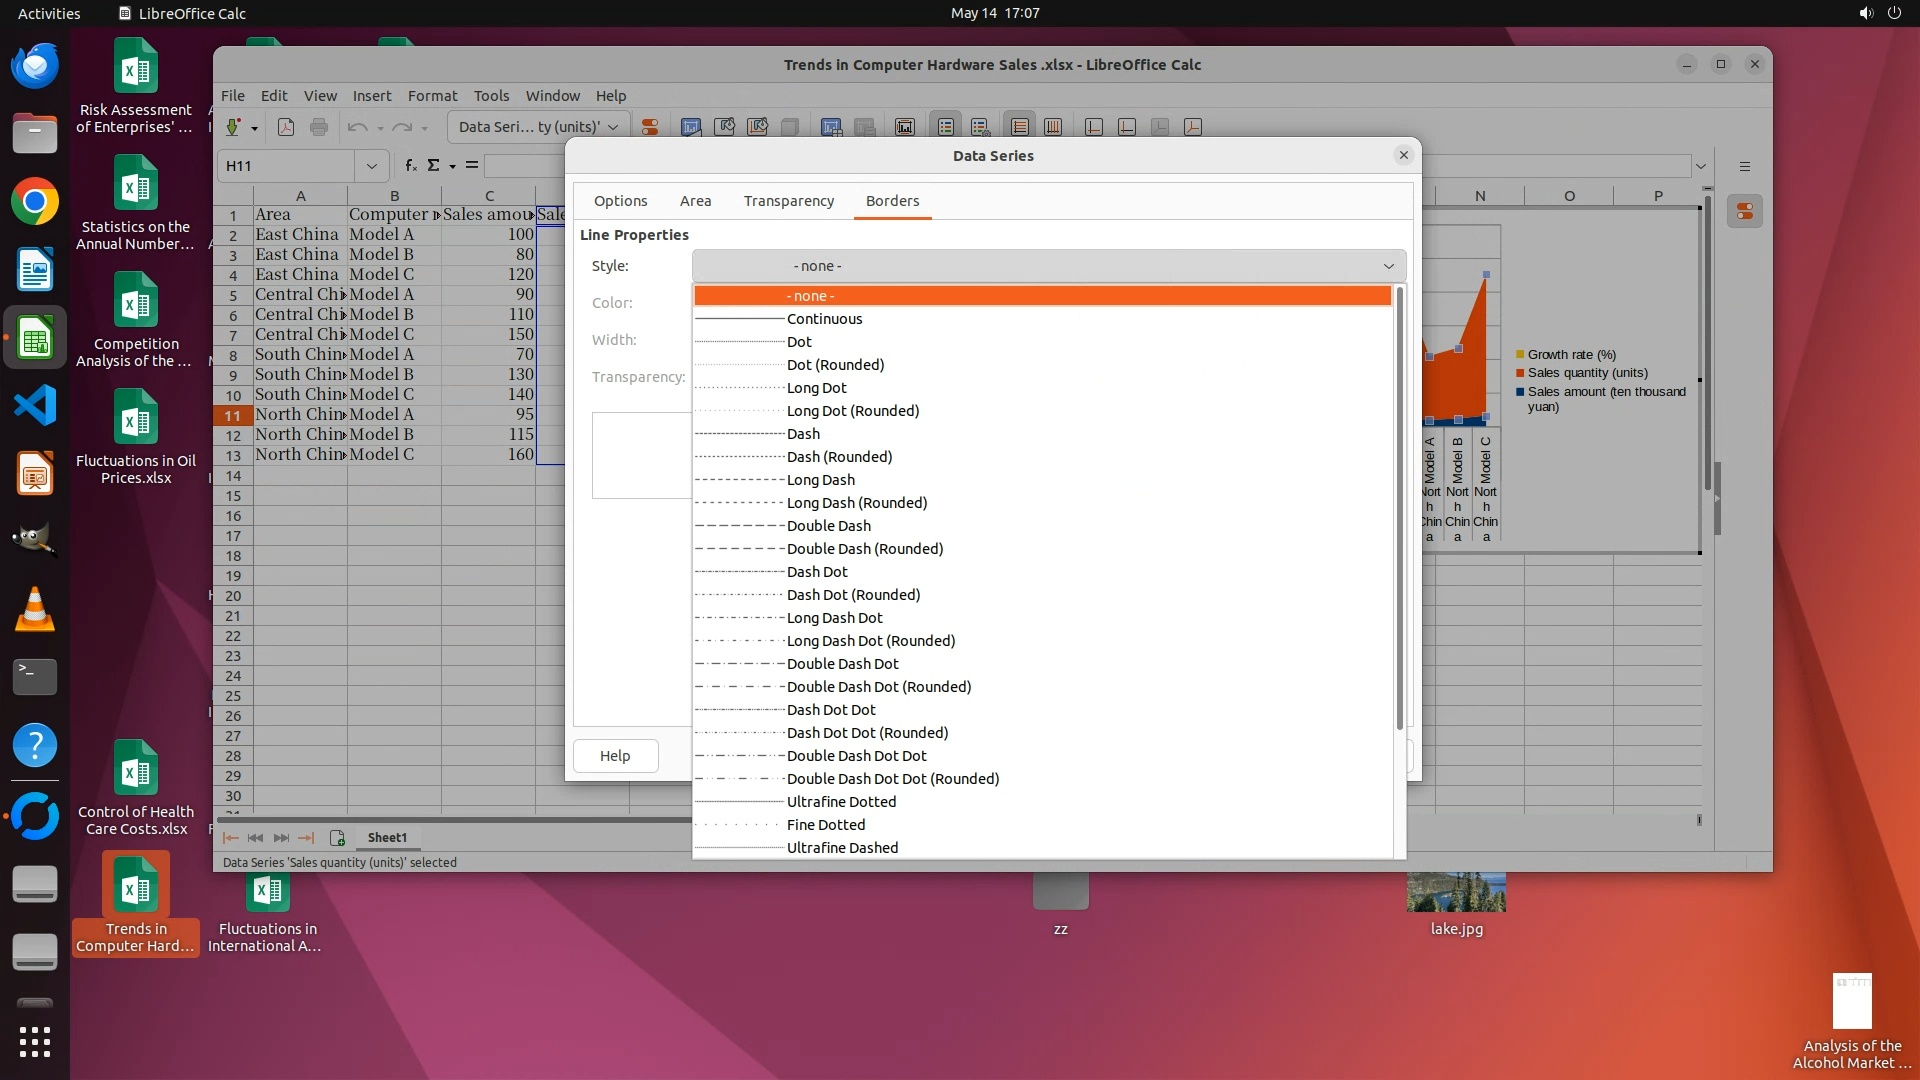Toggle Vertical Grids toolbar icon
This screenshot has height=1080, width=1920.
[x=1053, y=127]
